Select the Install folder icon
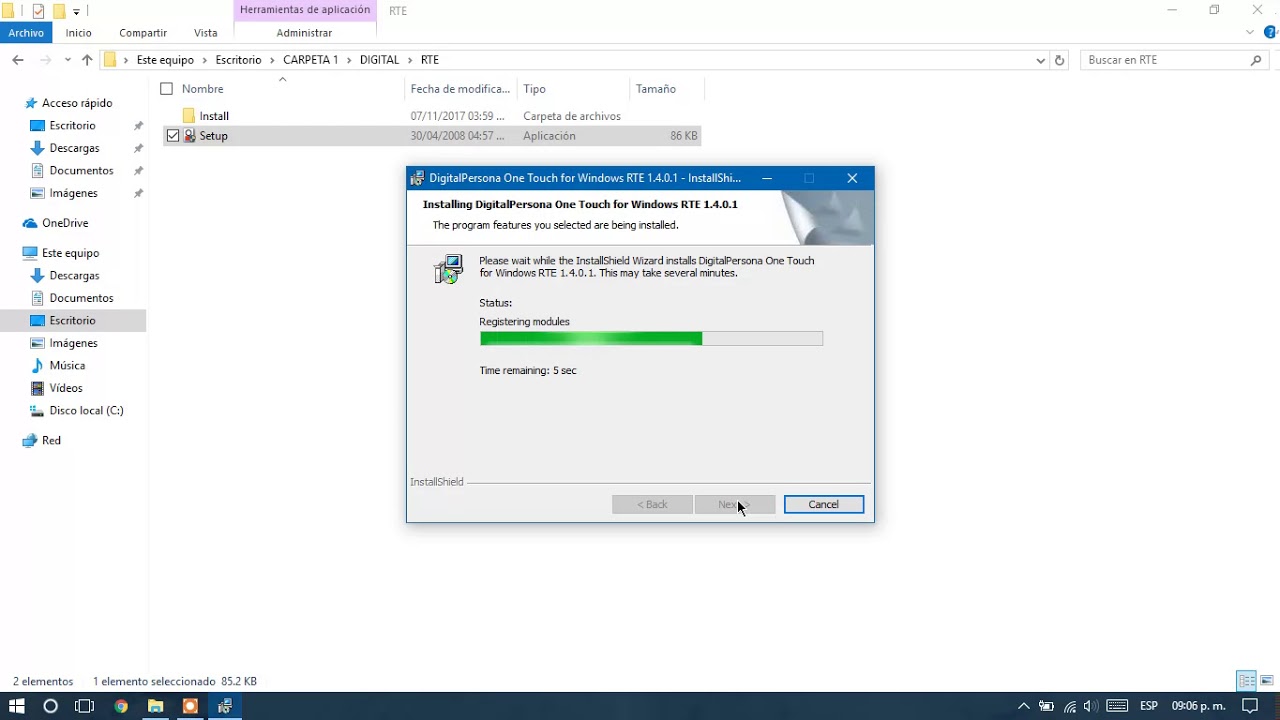This screenshot has width=1280, height=720. tap(189, 116)
